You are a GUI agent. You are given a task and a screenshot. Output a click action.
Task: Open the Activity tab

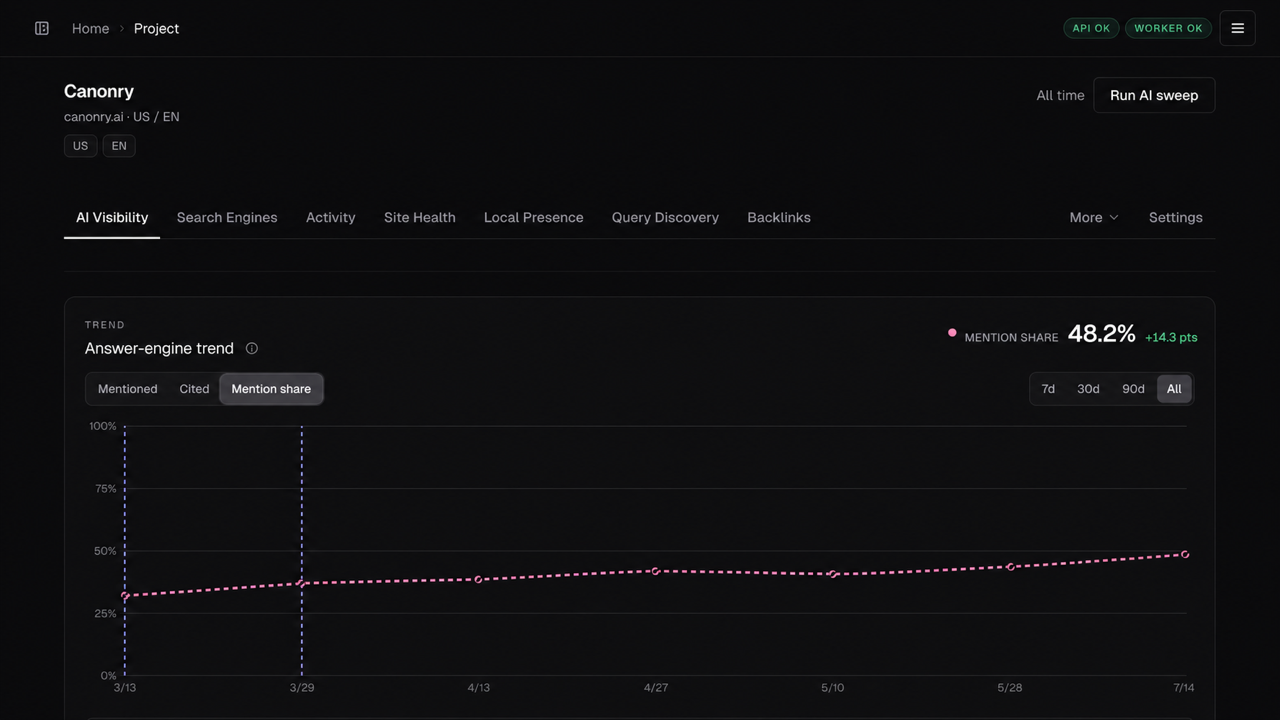pos(330,217)
